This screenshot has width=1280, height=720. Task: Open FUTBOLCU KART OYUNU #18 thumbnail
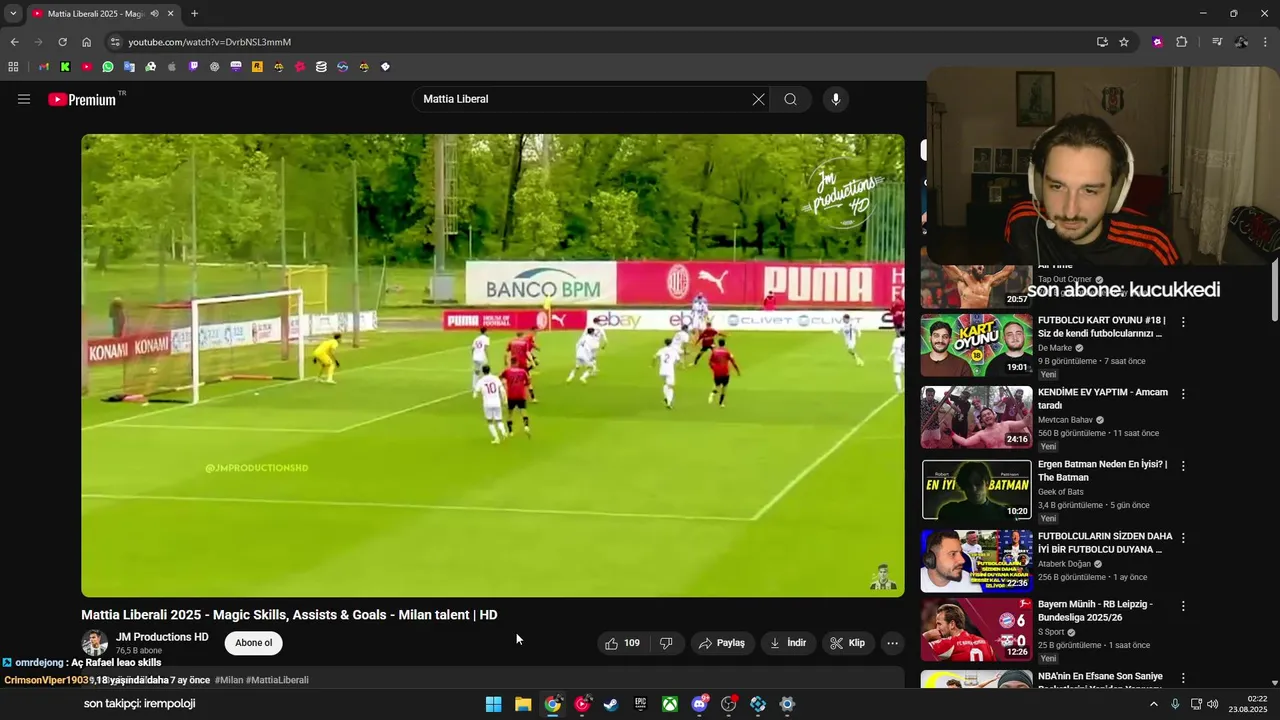(x=977, y=345)
